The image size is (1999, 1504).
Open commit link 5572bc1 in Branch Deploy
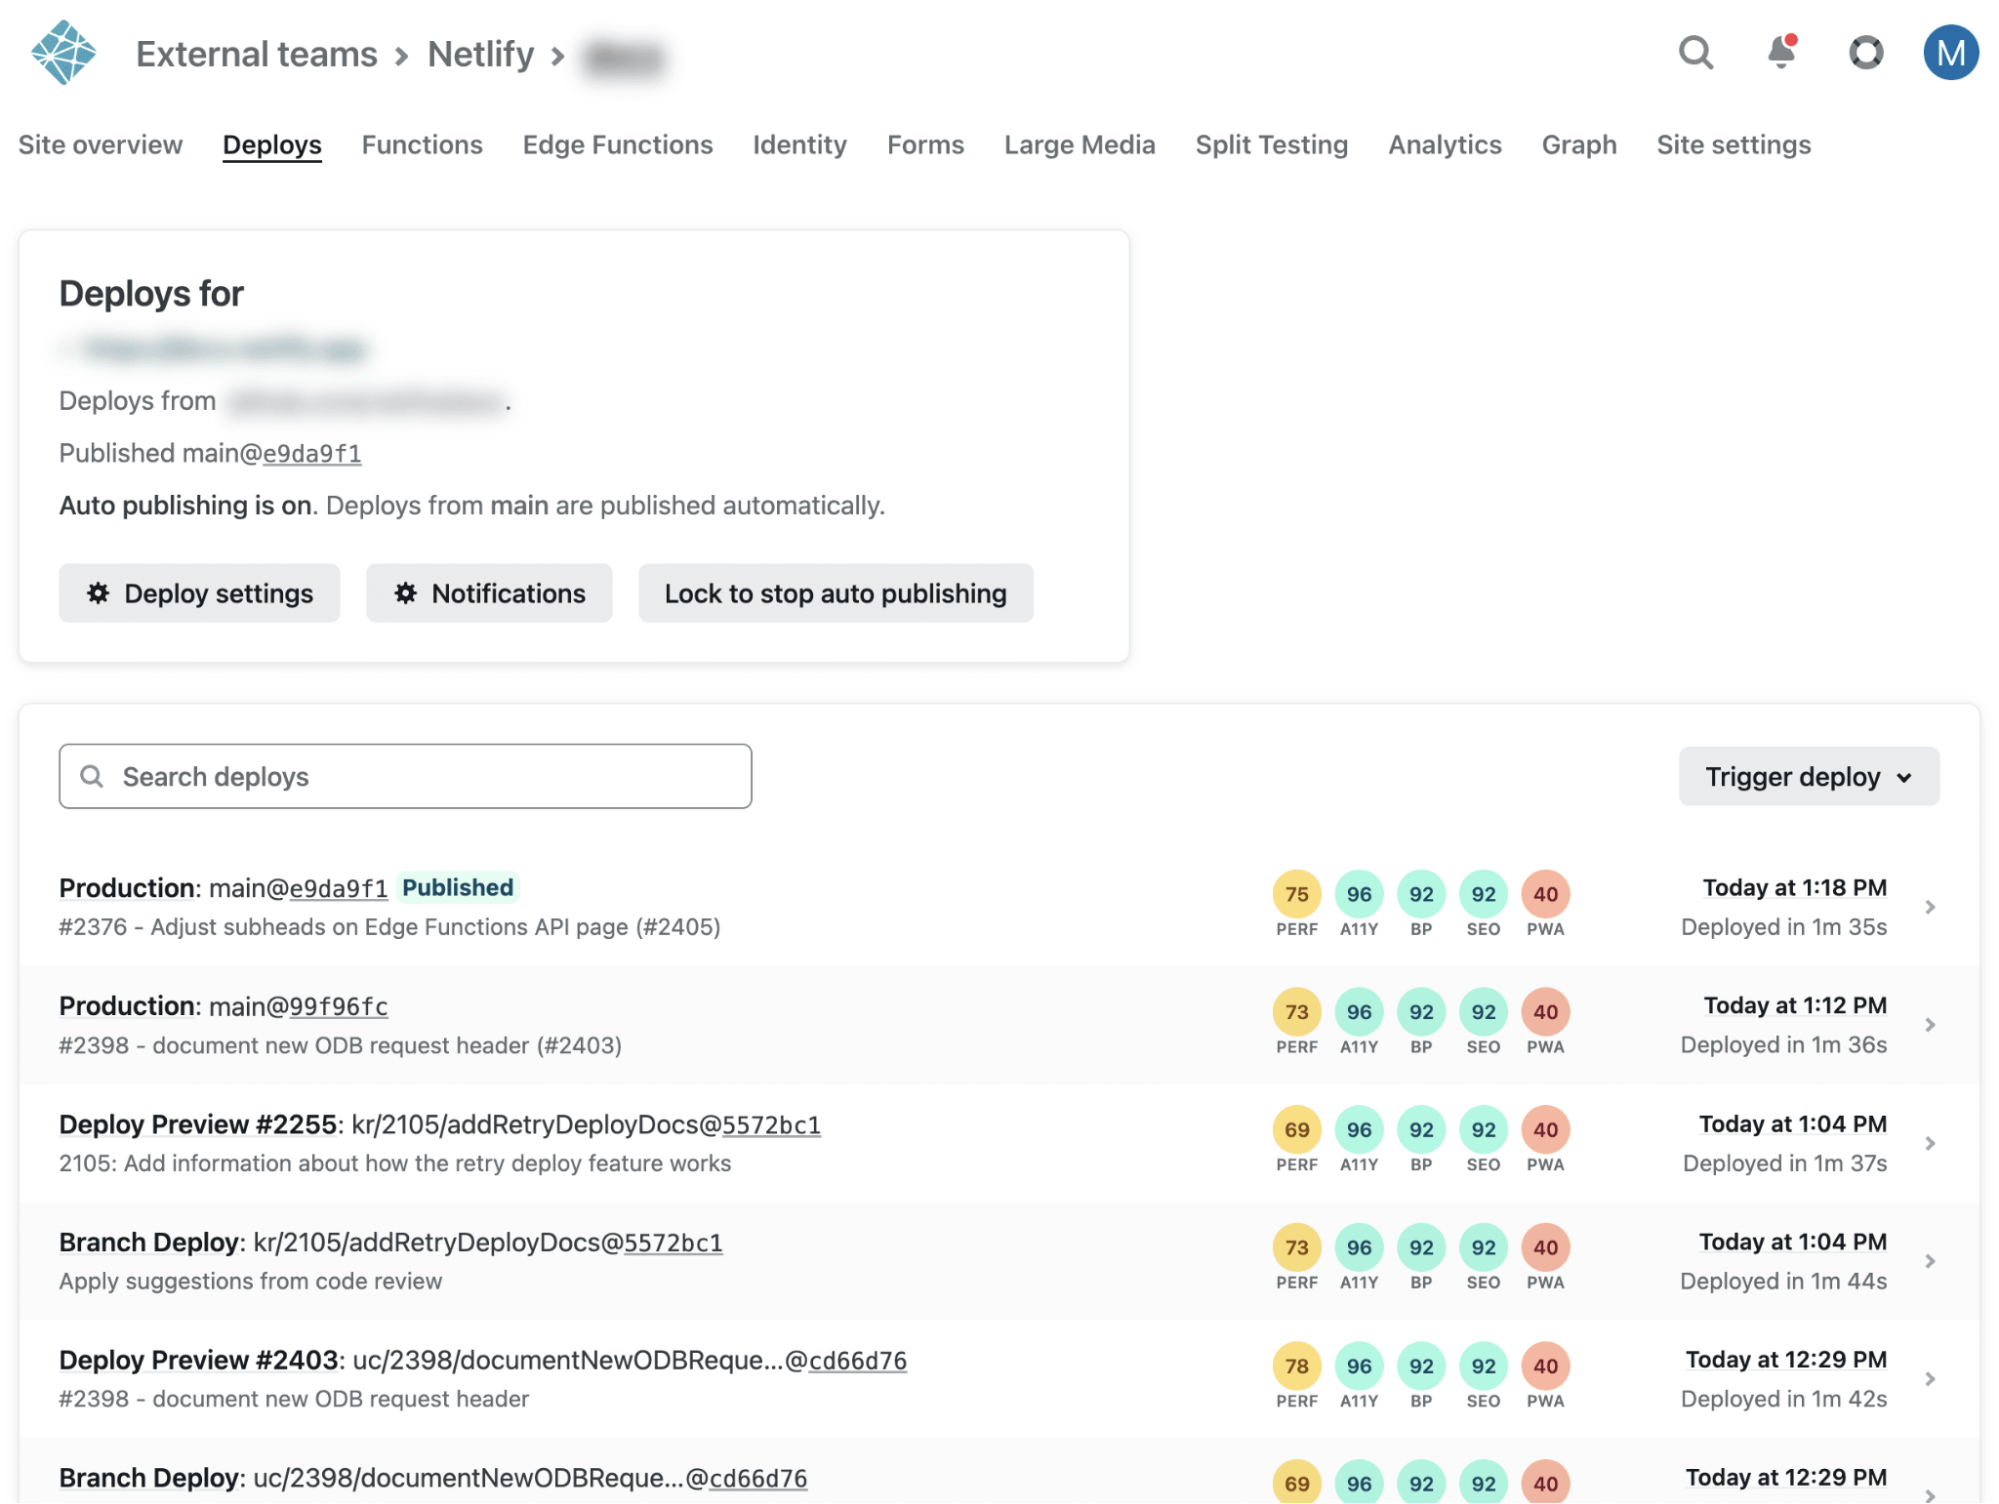coord(673,1243)
